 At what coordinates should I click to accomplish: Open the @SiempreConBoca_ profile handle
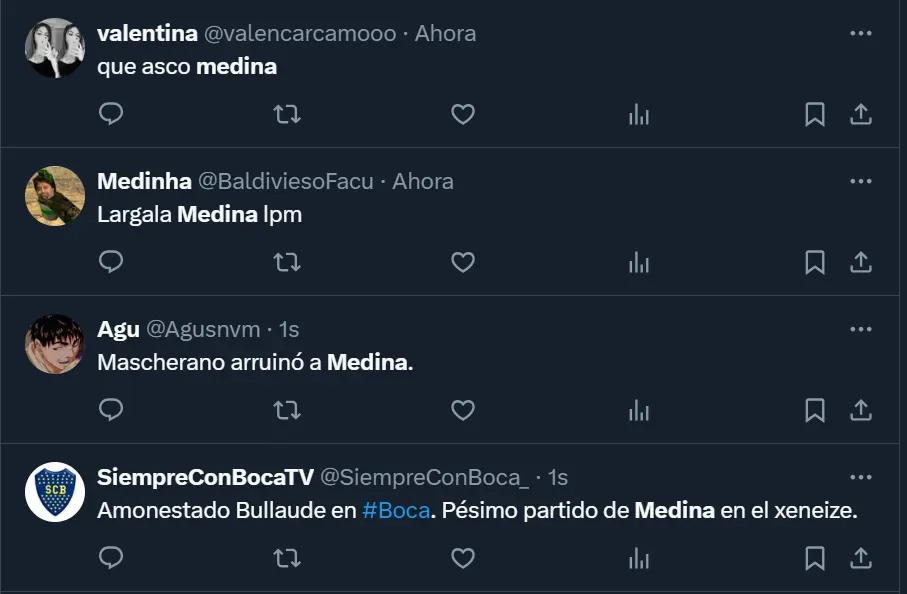pyautogui.click(x=424, y=478)
